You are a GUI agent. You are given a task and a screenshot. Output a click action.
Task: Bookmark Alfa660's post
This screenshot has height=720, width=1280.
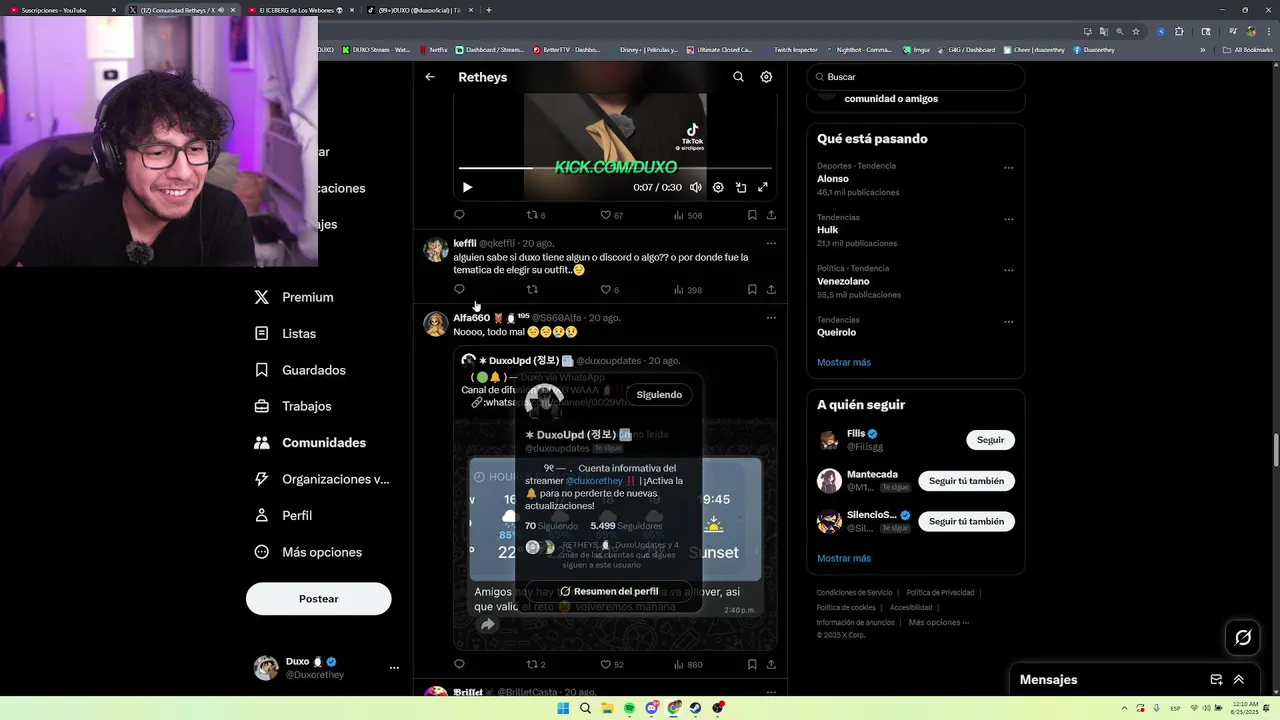752,665
